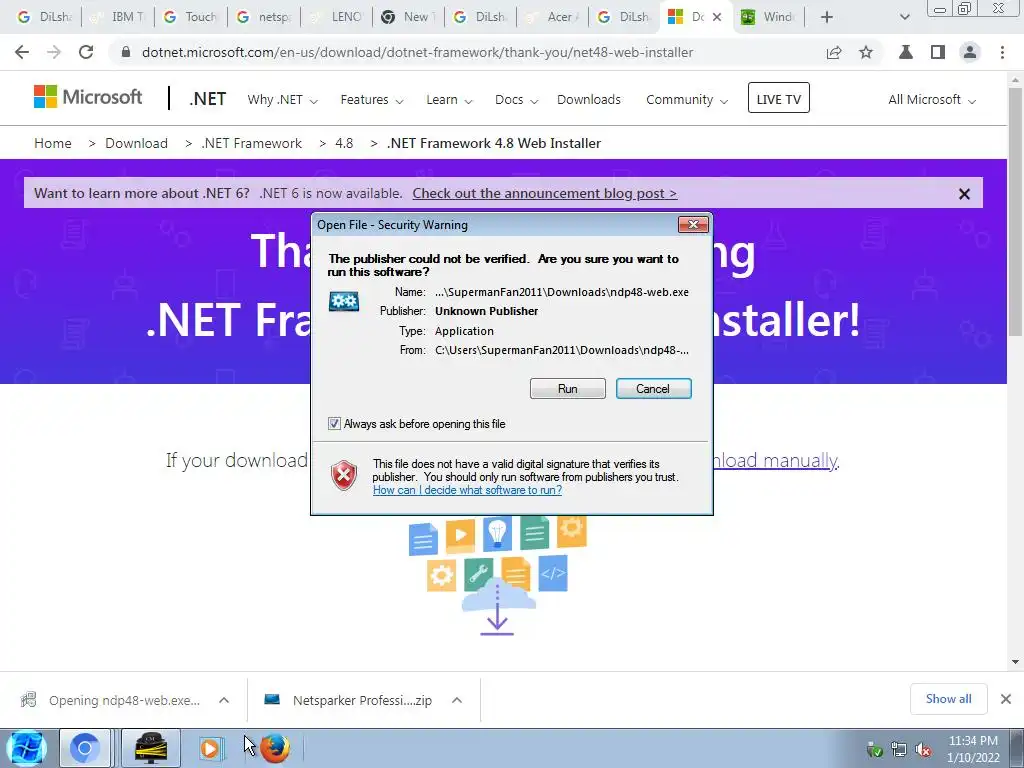Expand the Why .NET menu
Viewport: 1024px width, 768px height.
tap(282, 99)
